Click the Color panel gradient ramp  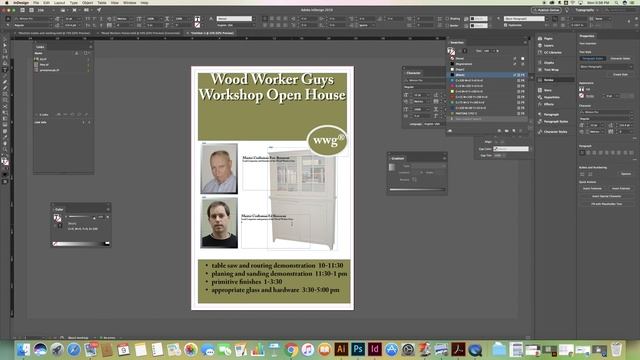[81, 244]
